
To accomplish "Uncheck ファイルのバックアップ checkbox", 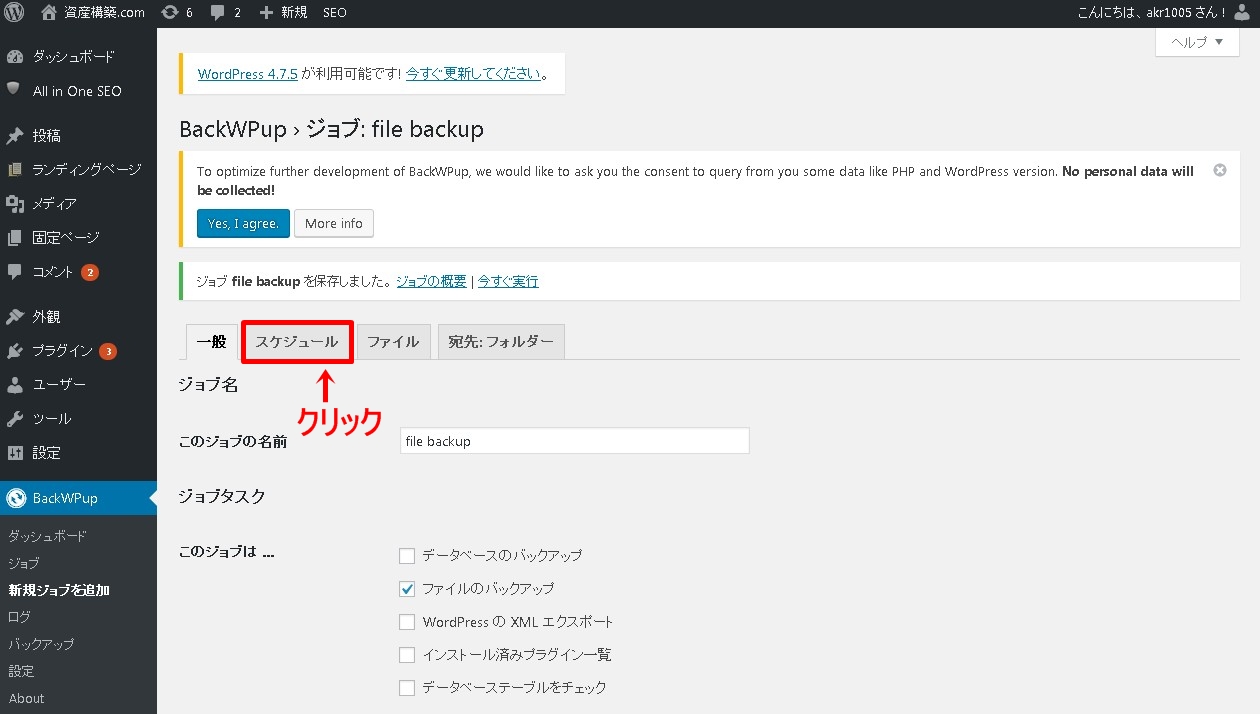I will (x=407, y=588).
